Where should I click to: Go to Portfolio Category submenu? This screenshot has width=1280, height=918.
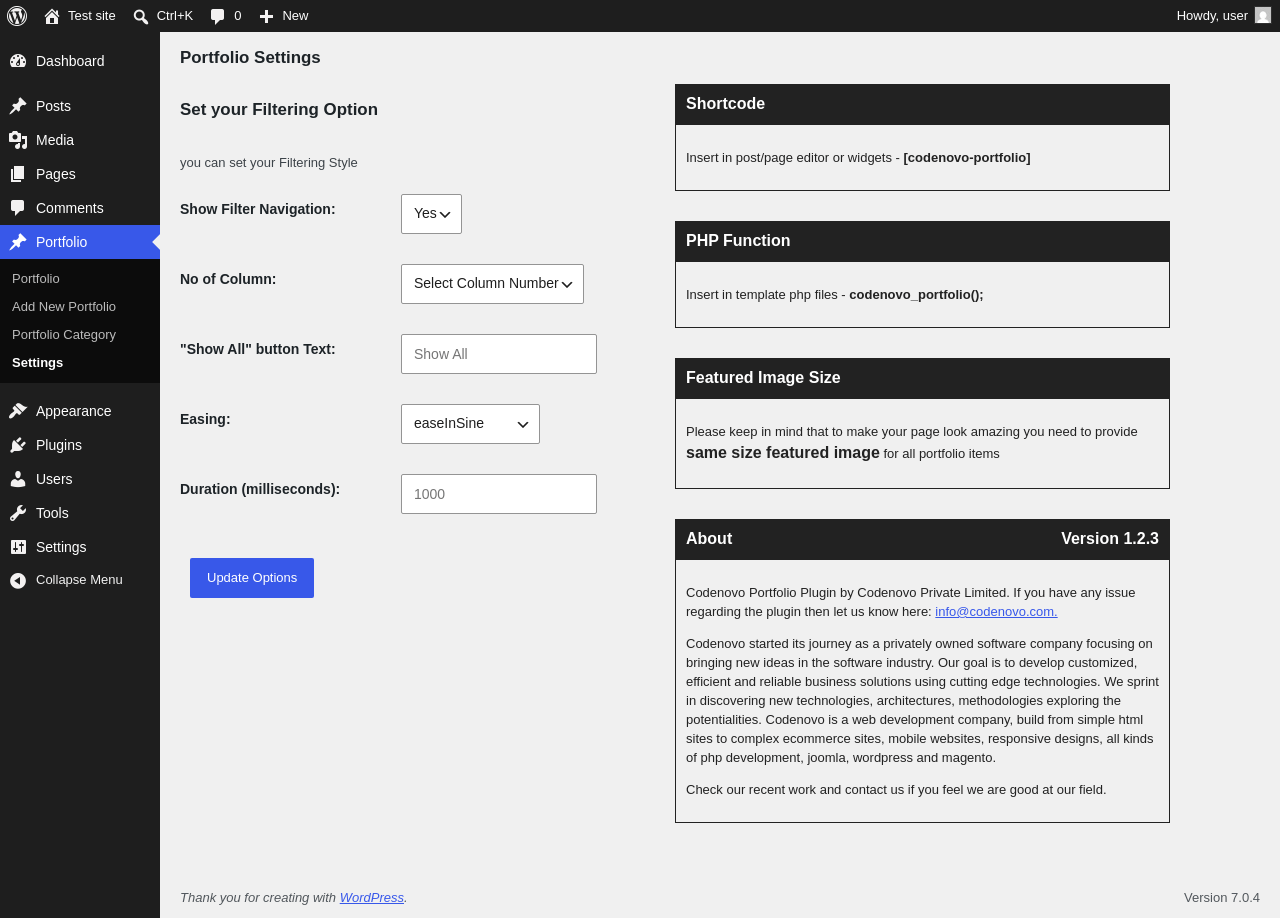[64, 334]
